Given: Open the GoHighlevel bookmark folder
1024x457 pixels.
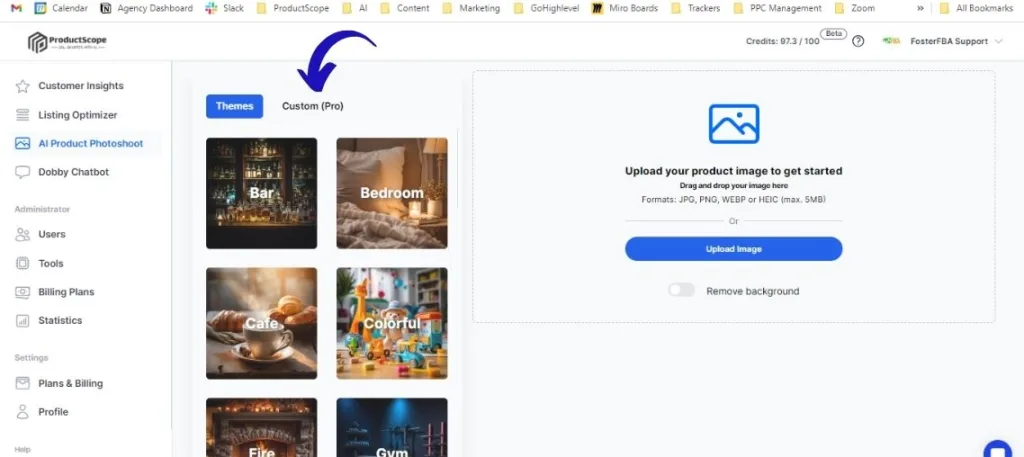Looking at the screenshot, I should tap(547, 8).
